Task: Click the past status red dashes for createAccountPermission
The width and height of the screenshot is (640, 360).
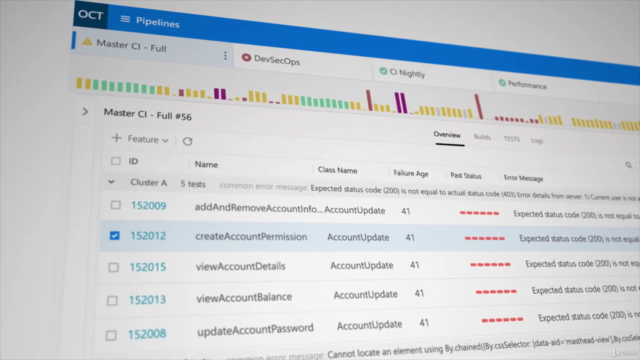Action: (484, 238)
